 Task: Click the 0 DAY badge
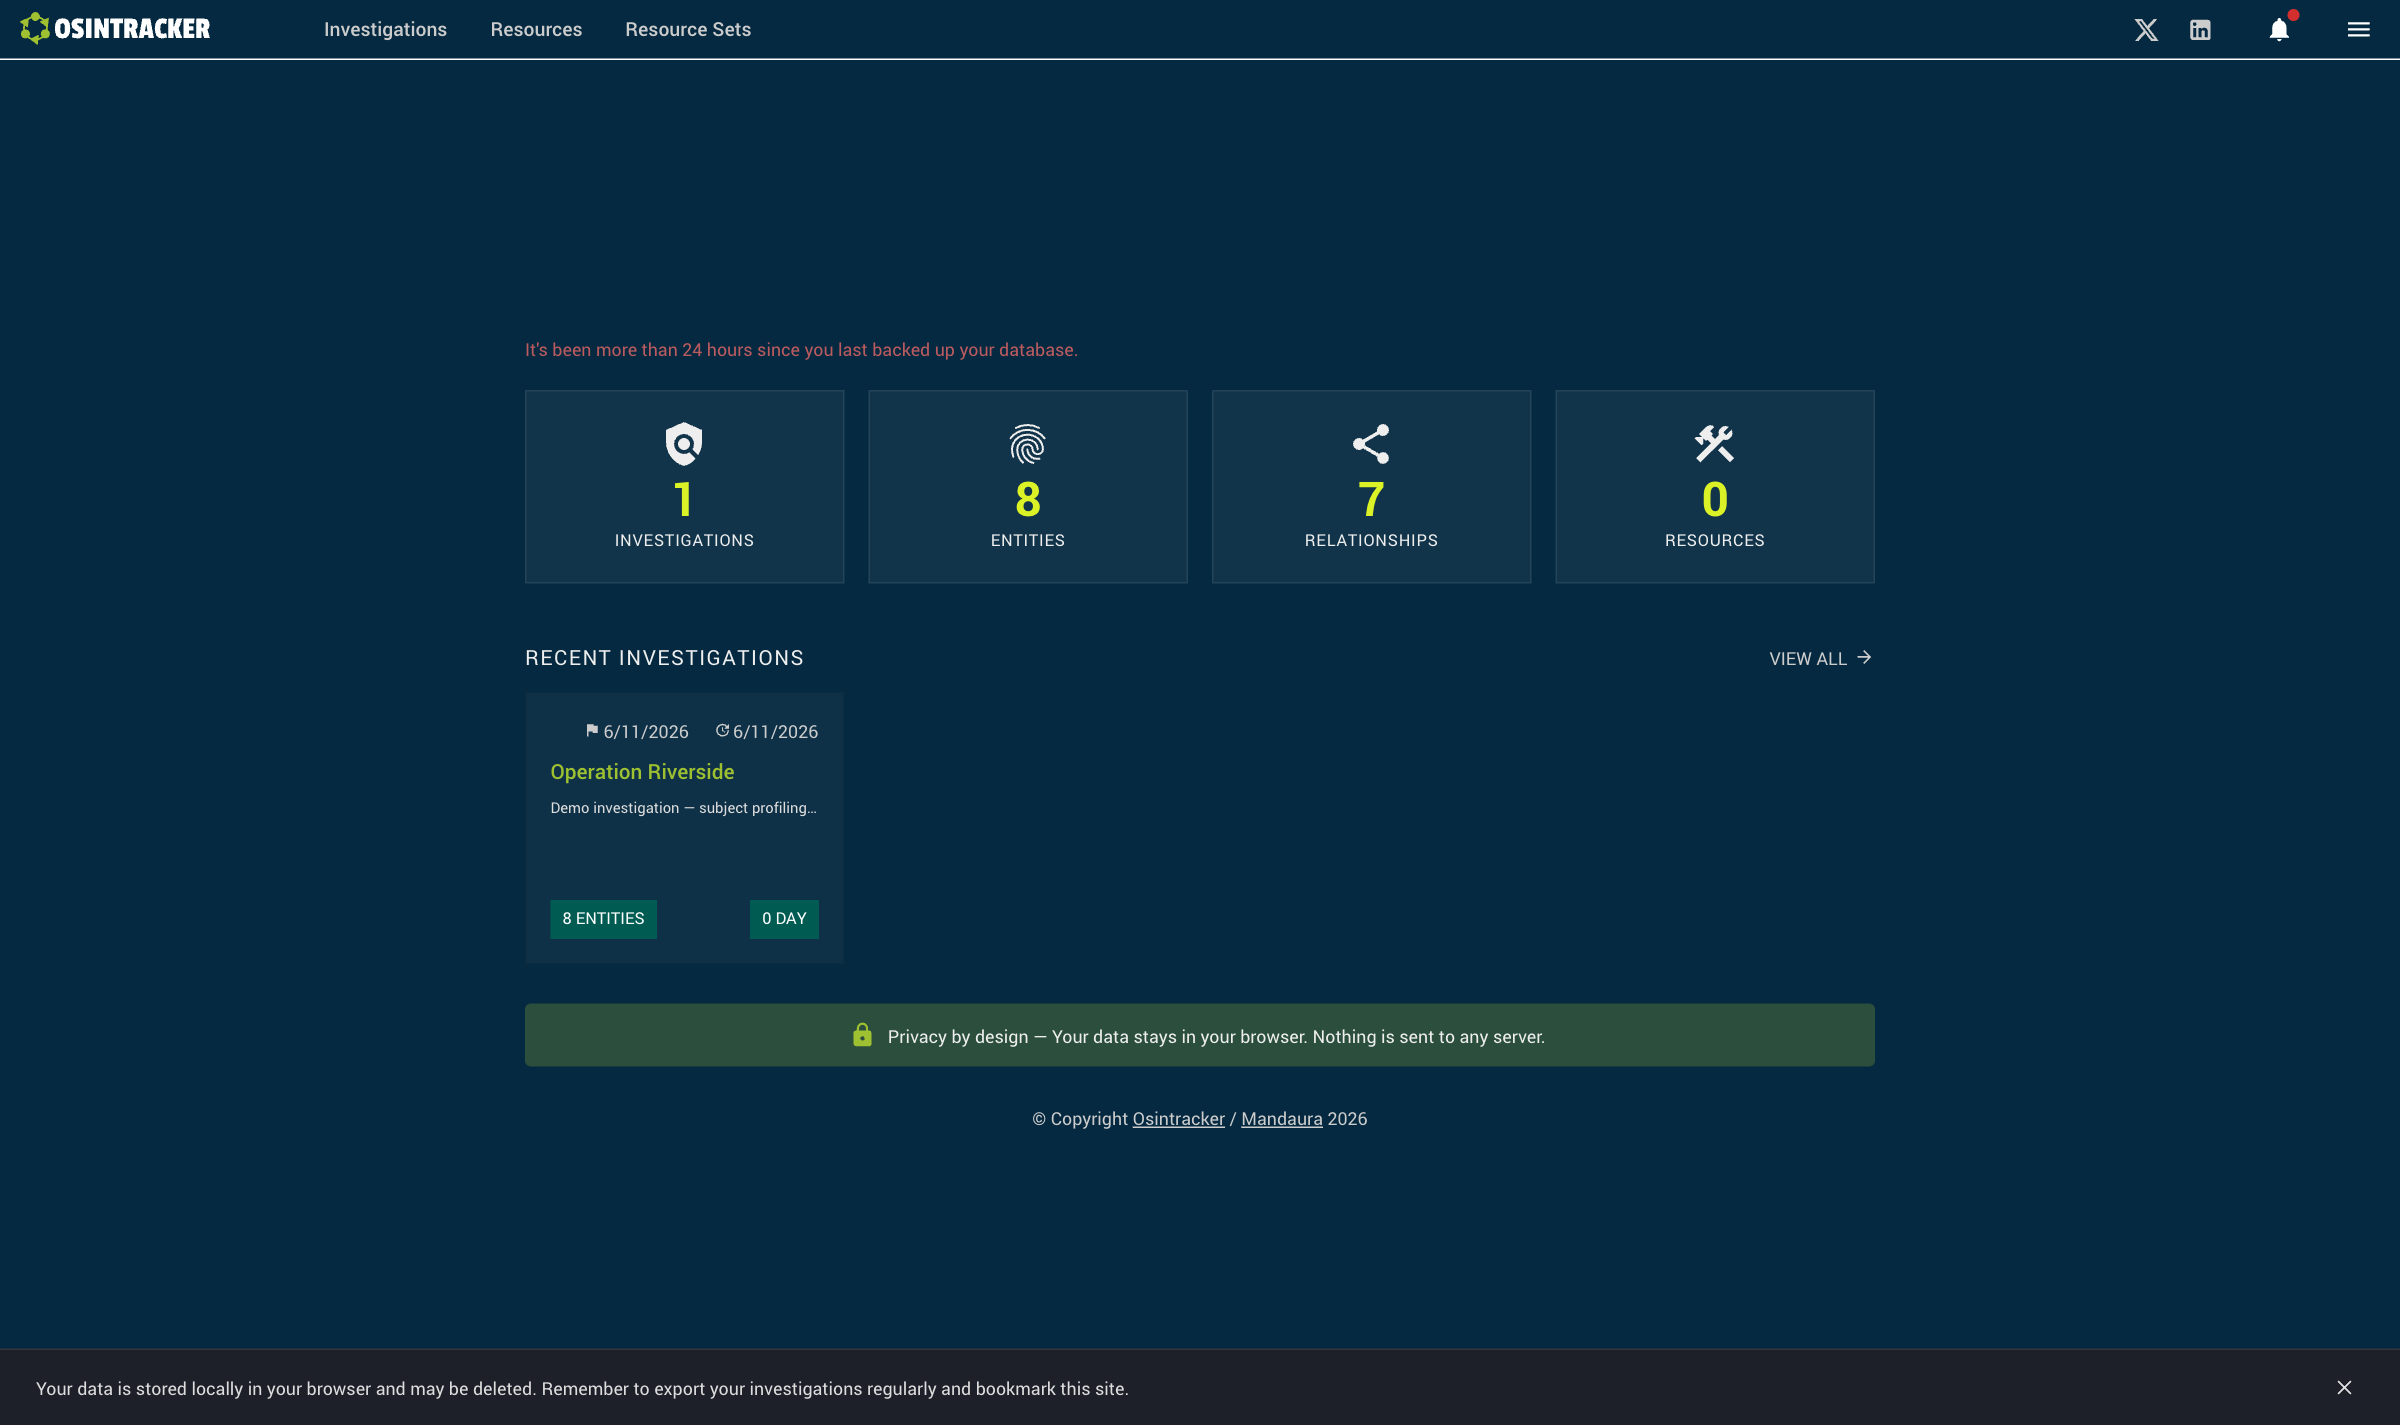pyautogui.click(x=784, y=918)
